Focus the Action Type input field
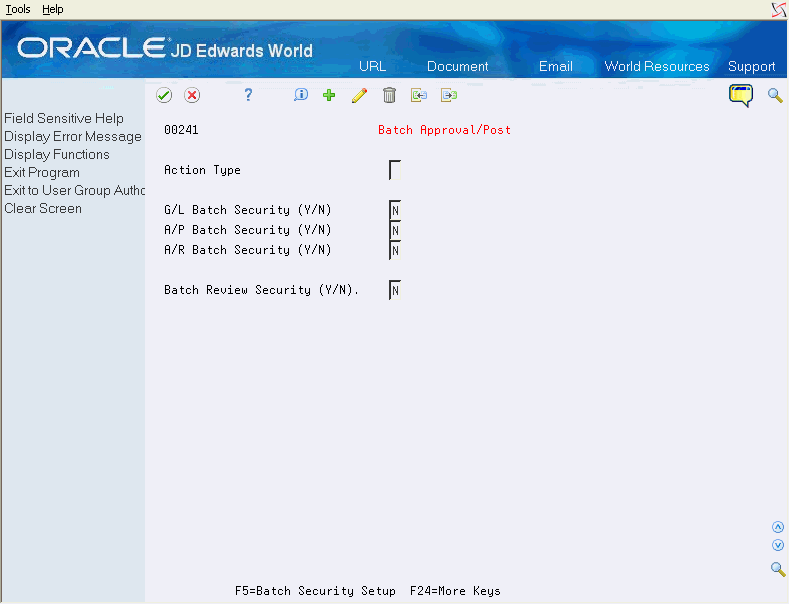Viewport: 789px width, 604px height. (x=395, y=170)
